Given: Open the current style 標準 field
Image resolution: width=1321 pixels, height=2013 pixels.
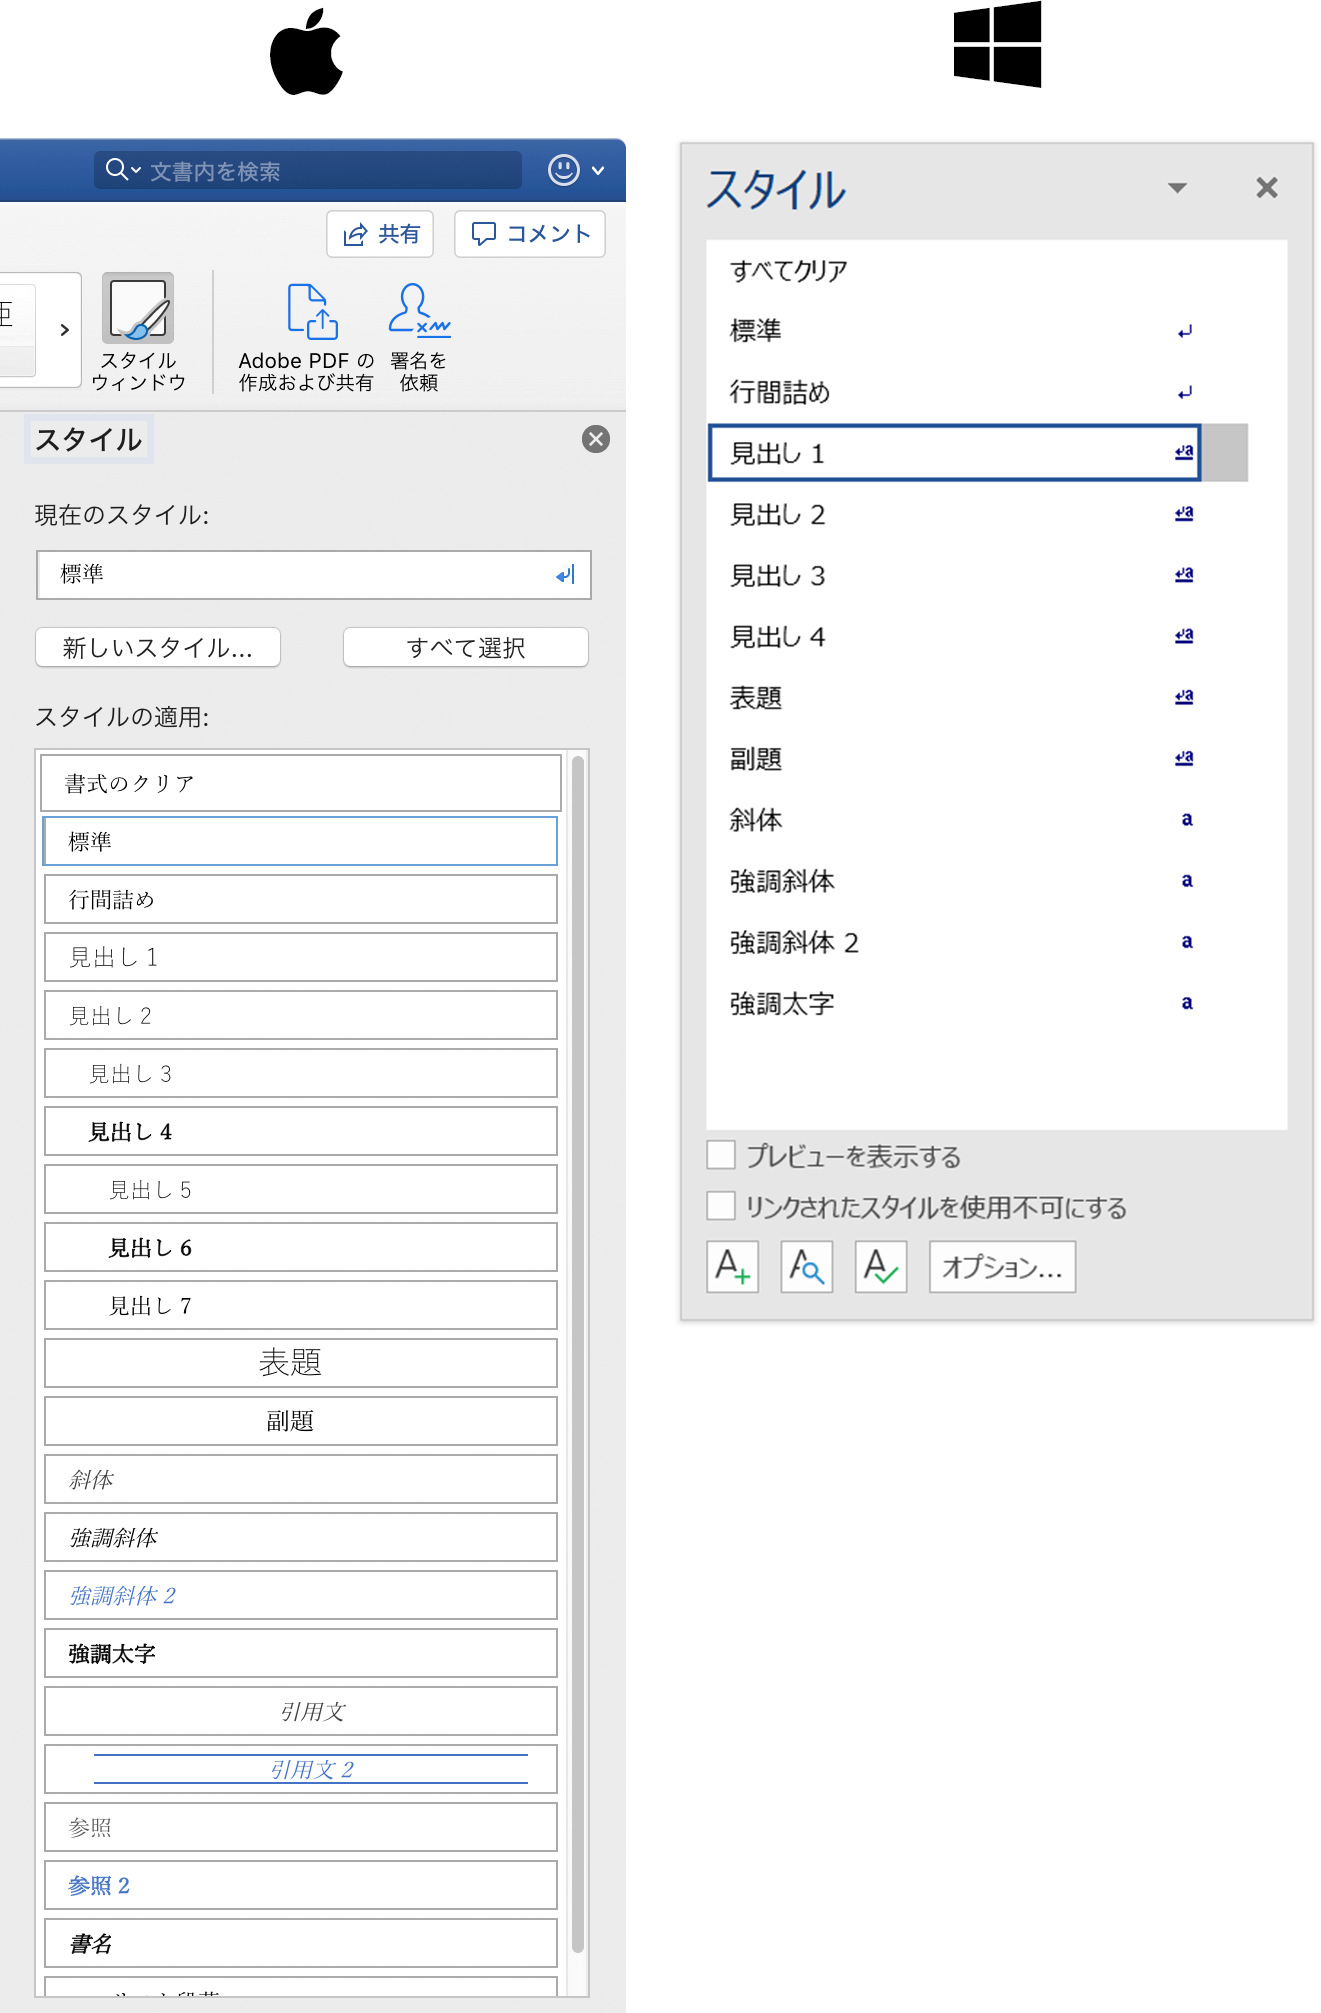Looking at the screenshot, I should [314, 575].
